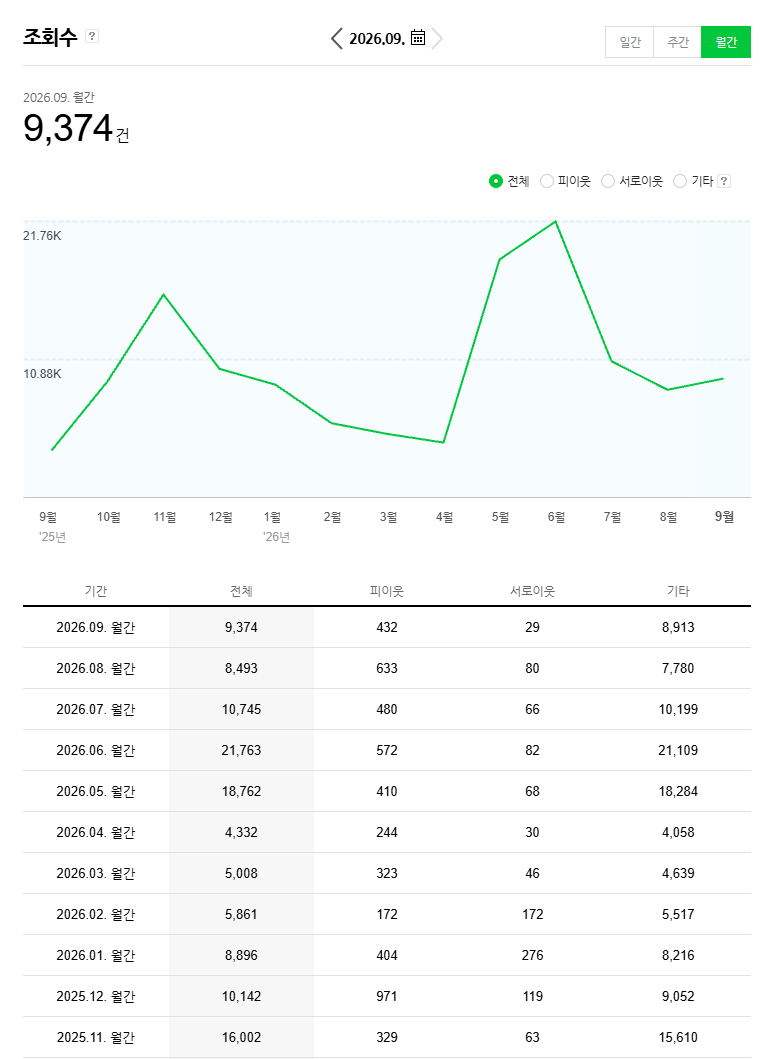Select the 2026.02. 월간 row label
765x1059 pixels.
coord(96,914)
